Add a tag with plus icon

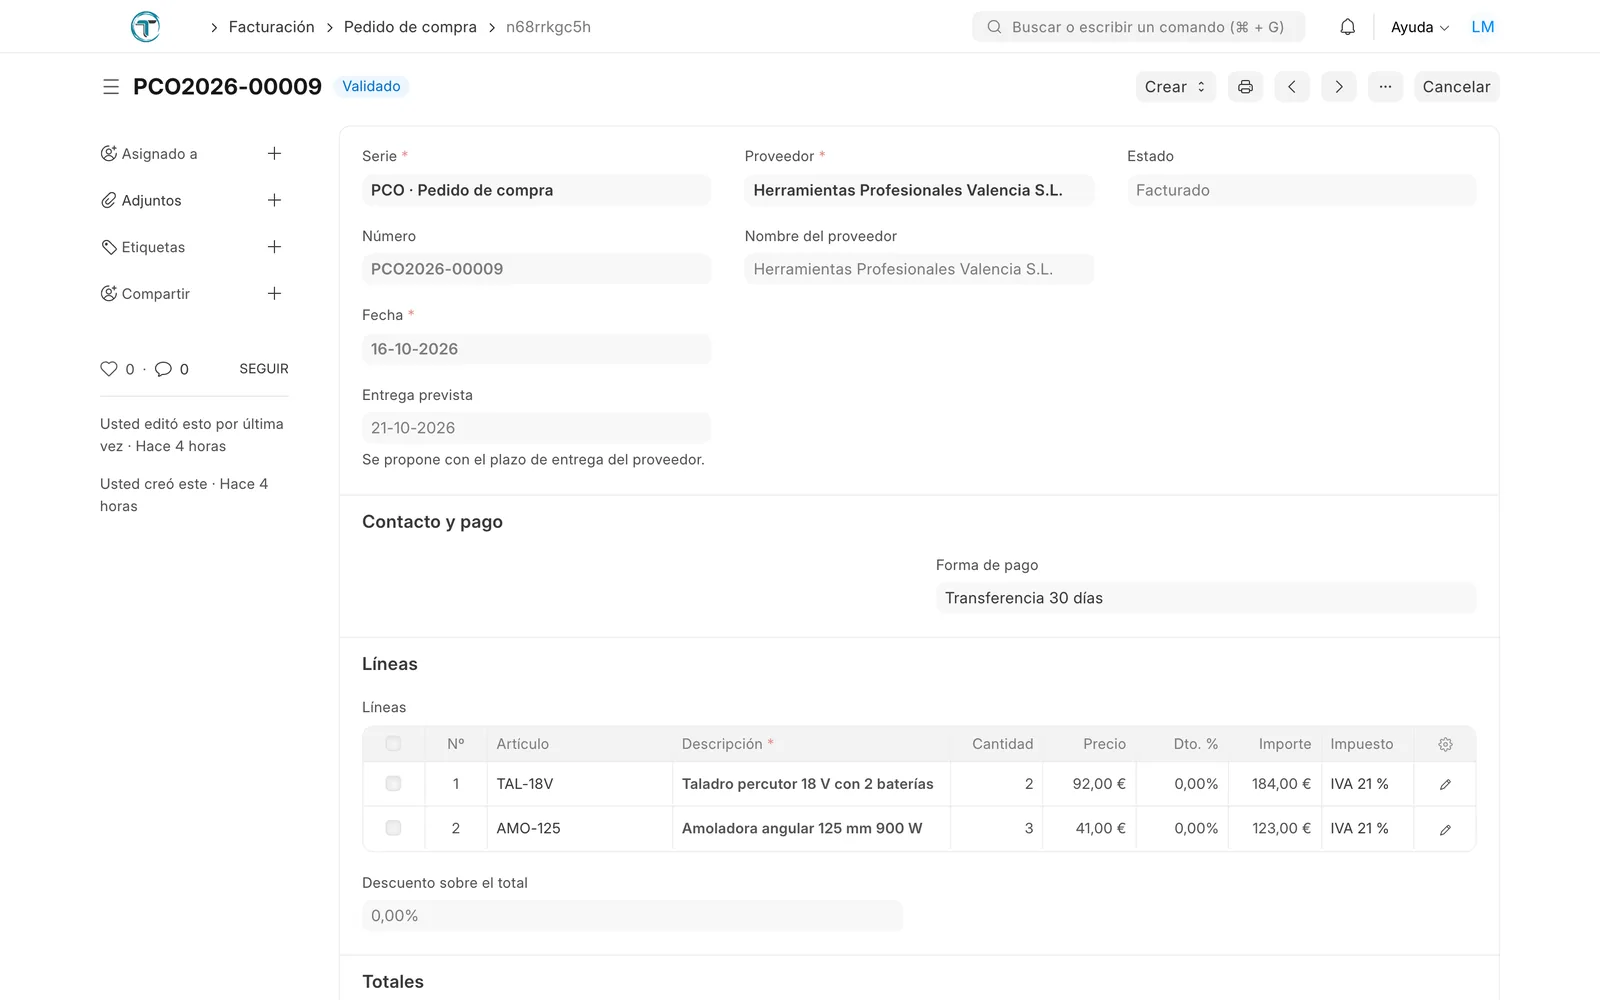coord(274,247)
